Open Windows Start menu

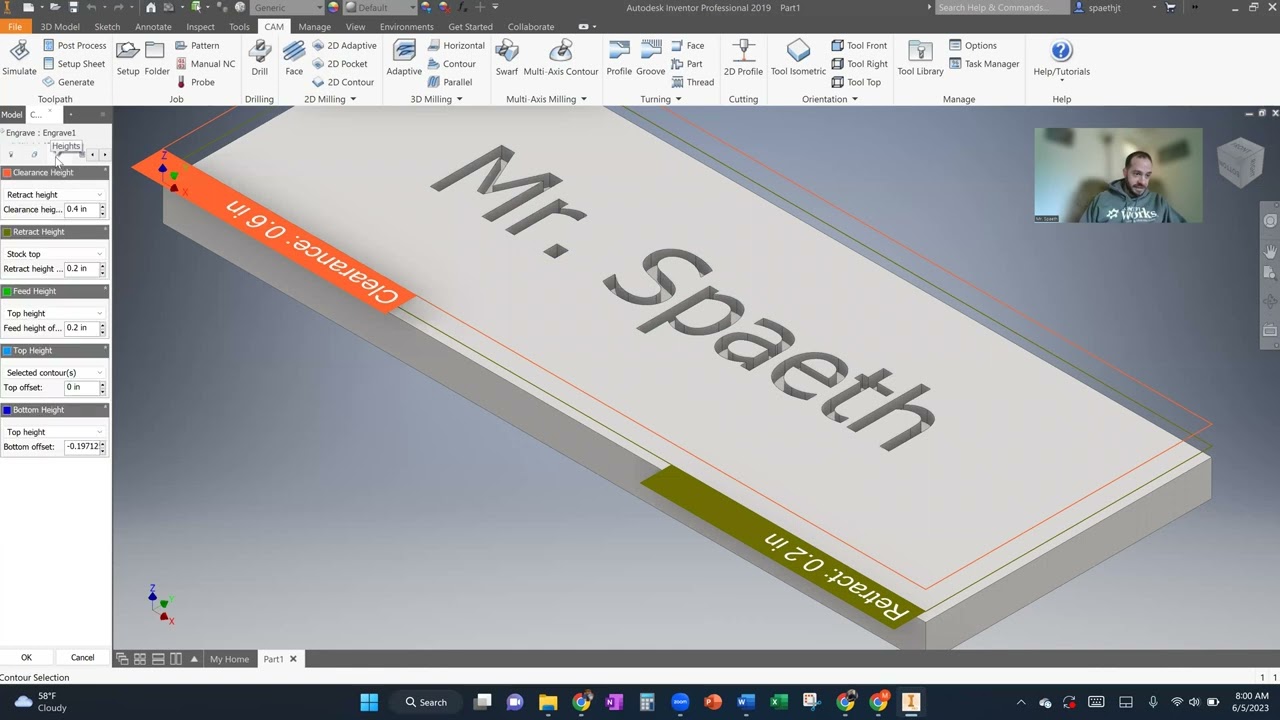point(369,702)
